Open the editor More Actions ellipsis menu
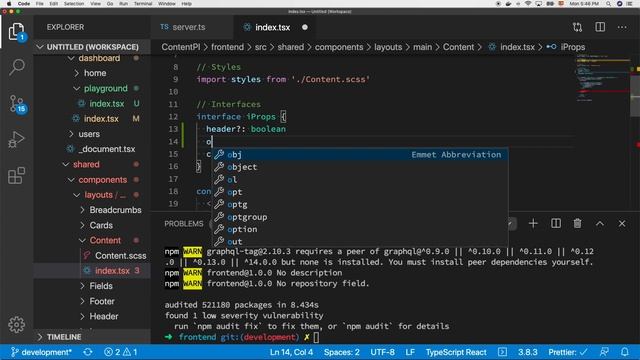640x360 pixels. tap(622, 27)
